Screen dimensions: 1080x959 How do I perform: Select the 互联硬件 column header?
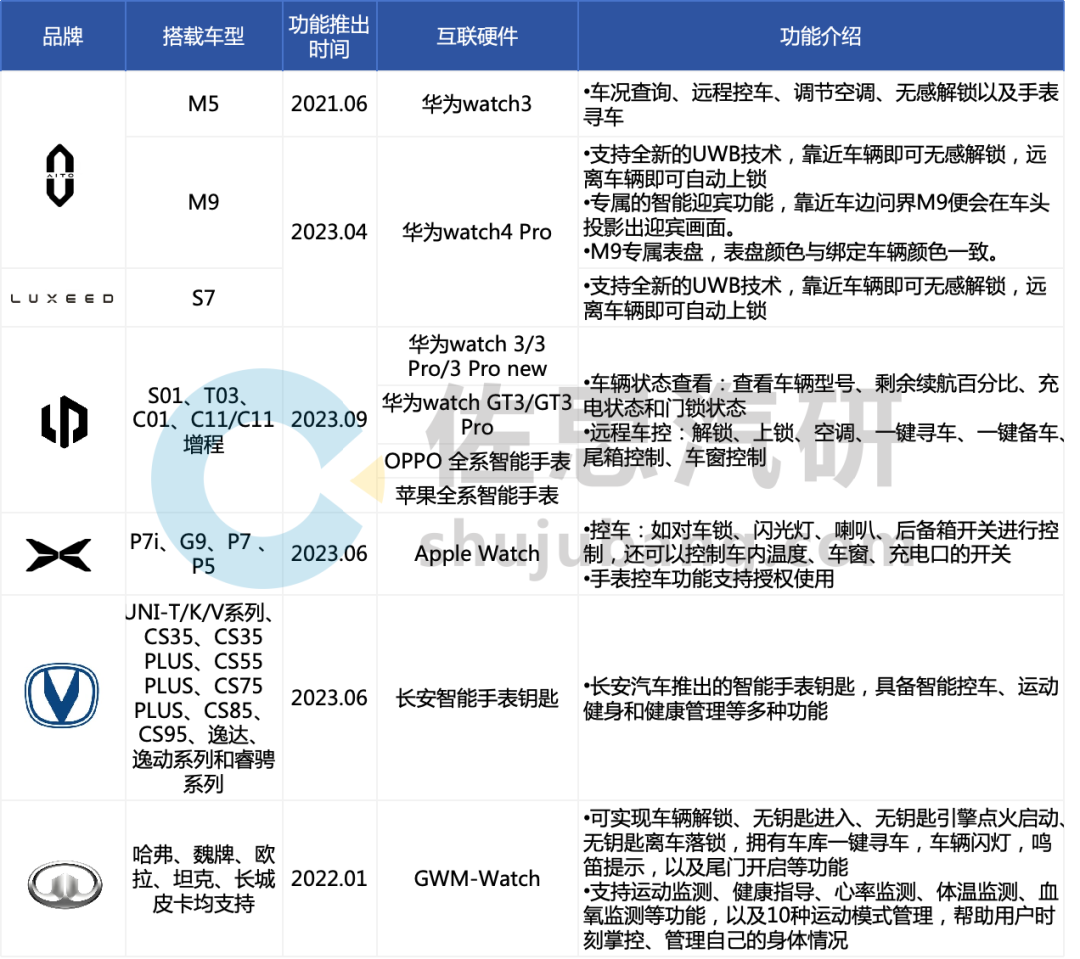coord(477,36)
